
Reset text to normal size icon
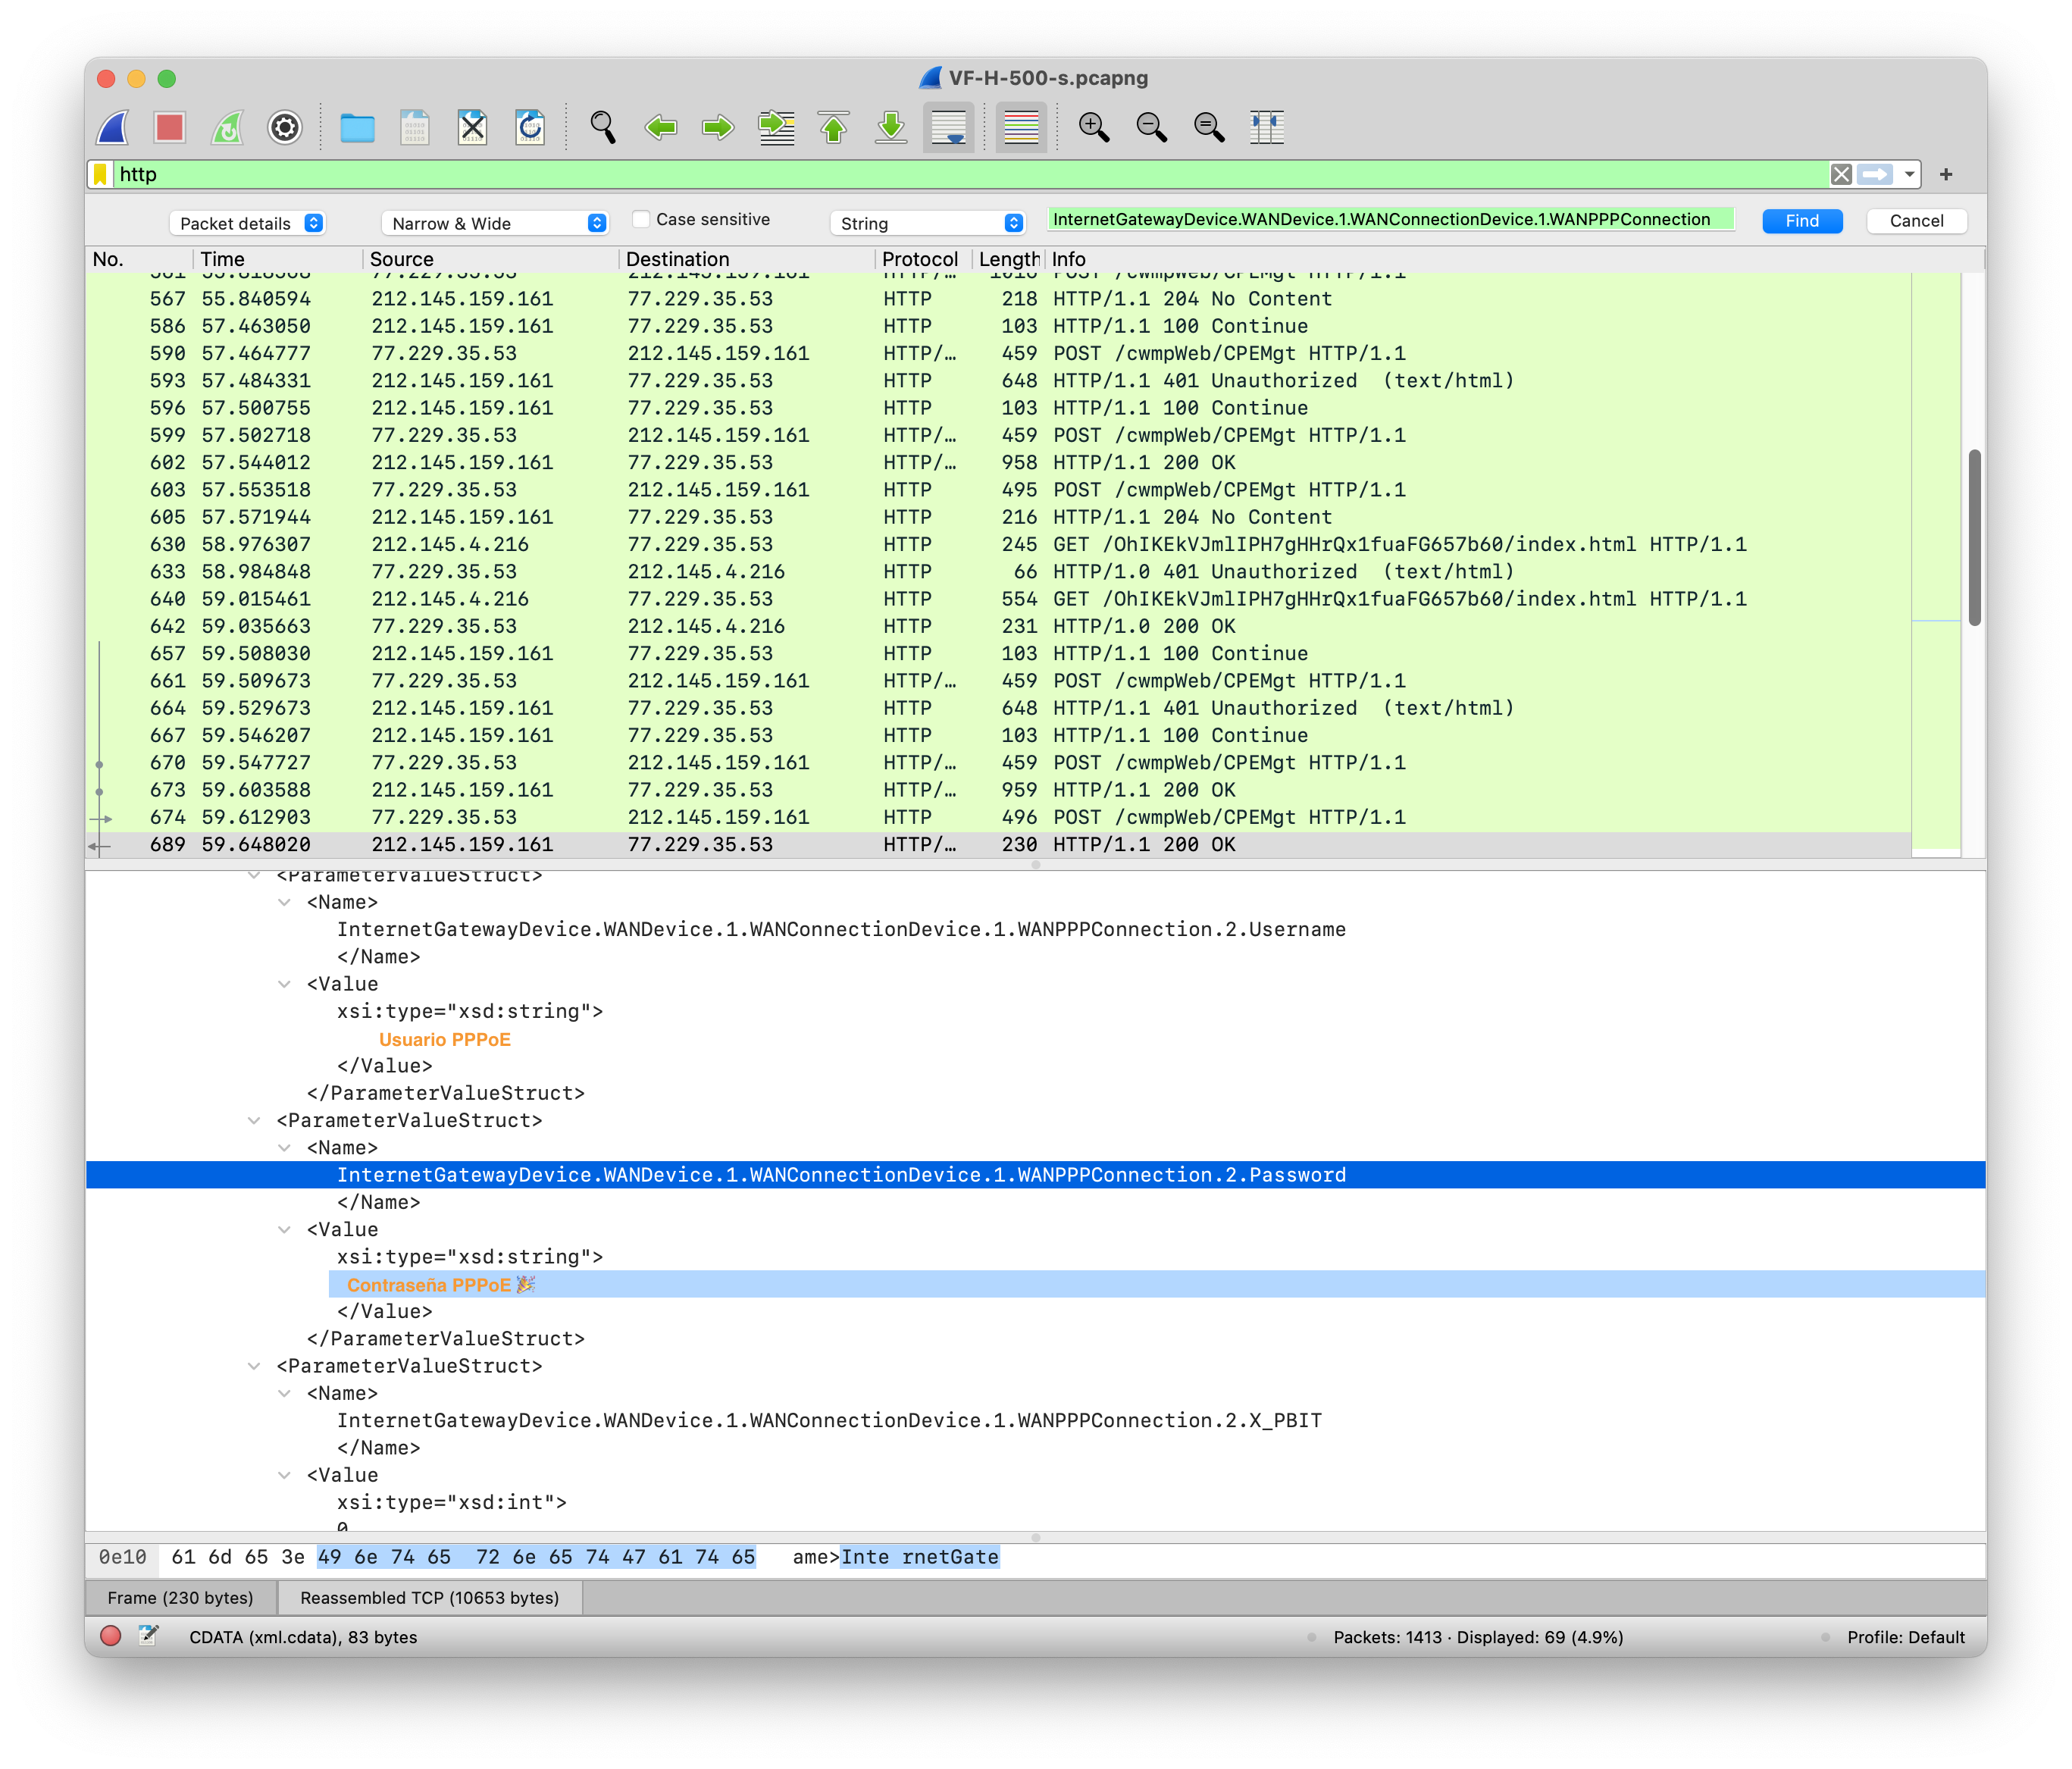point(1209,127)
